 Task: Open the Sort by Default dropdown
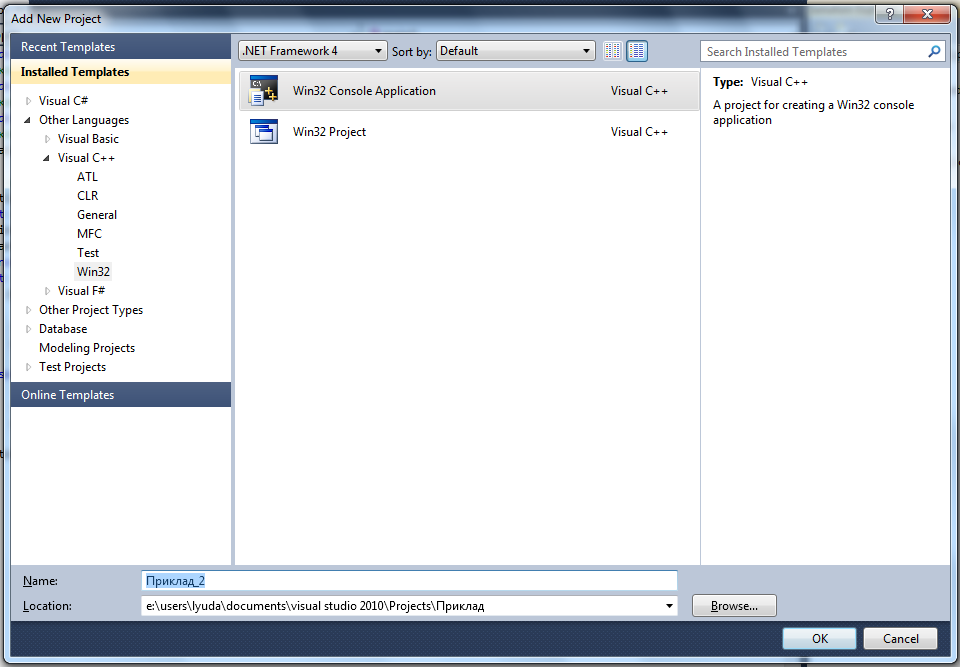(516, 51)
